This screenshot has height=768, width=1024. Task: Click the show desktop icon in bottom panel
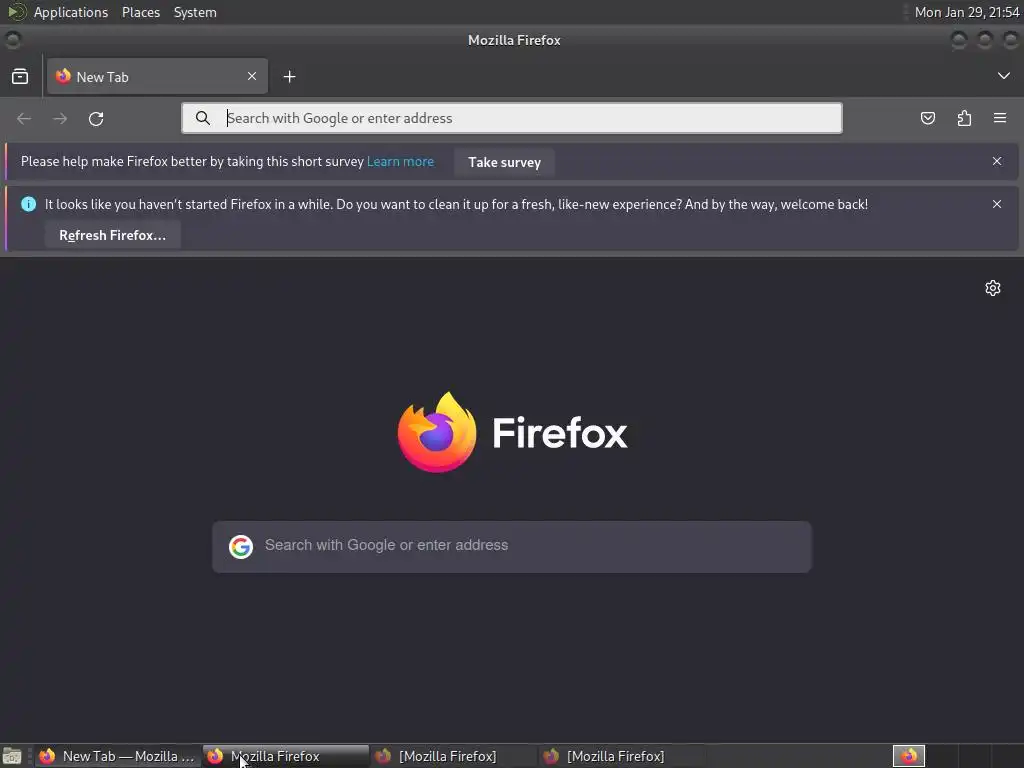12,756
